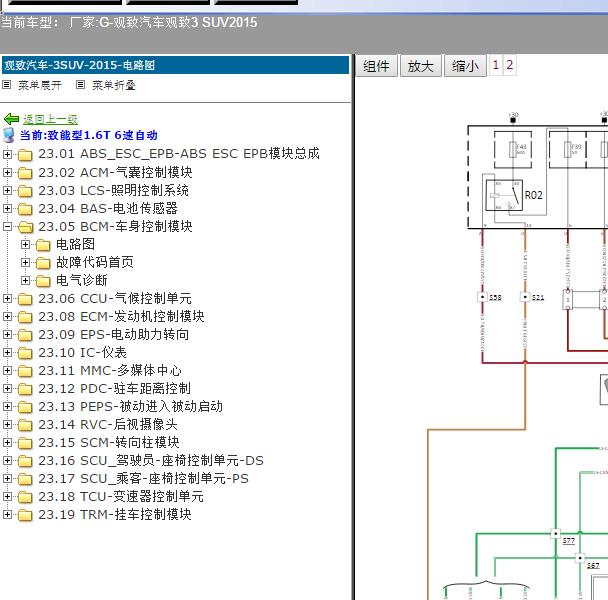
Task: Select the 23.04 BAS-电池传感器 label
Action: point(108,209)
